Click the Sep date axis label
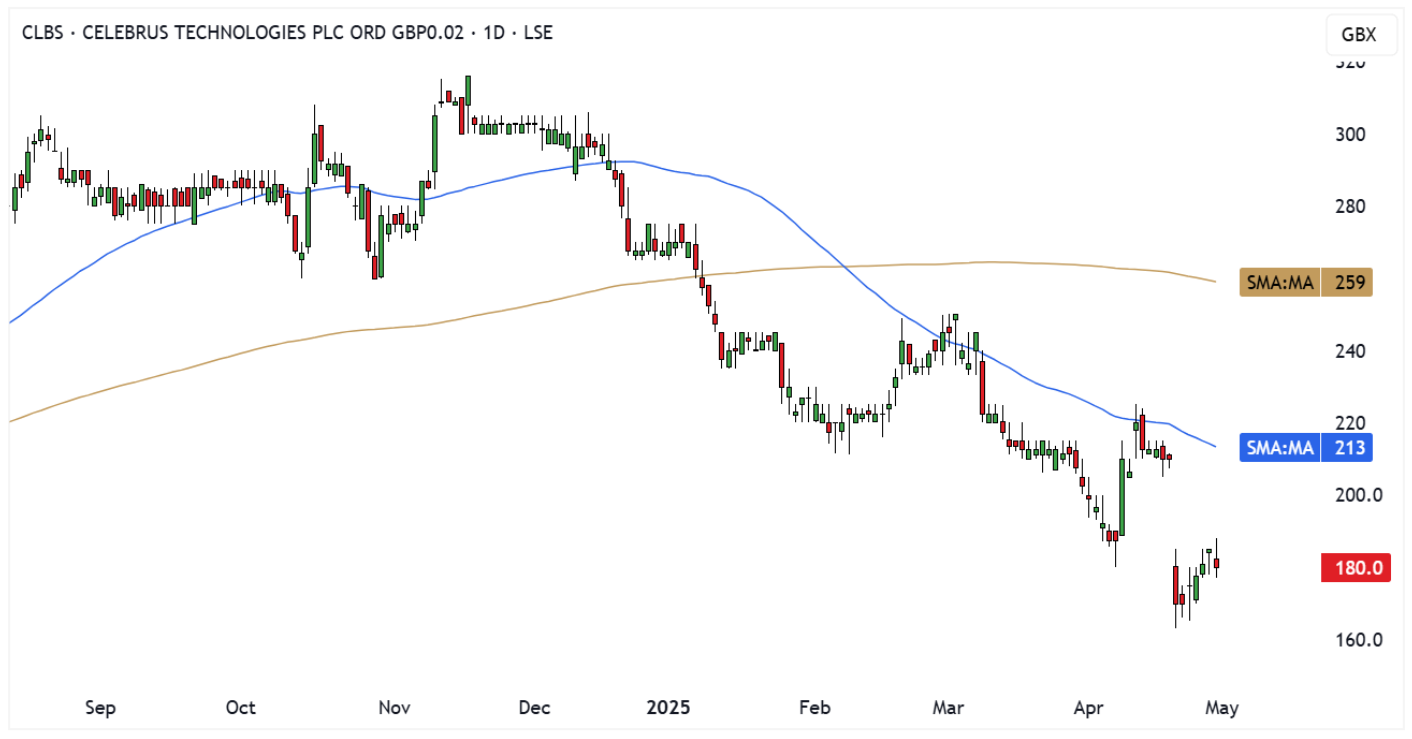The height and width of the screenshot is (739, 1412). coord(100,708)
